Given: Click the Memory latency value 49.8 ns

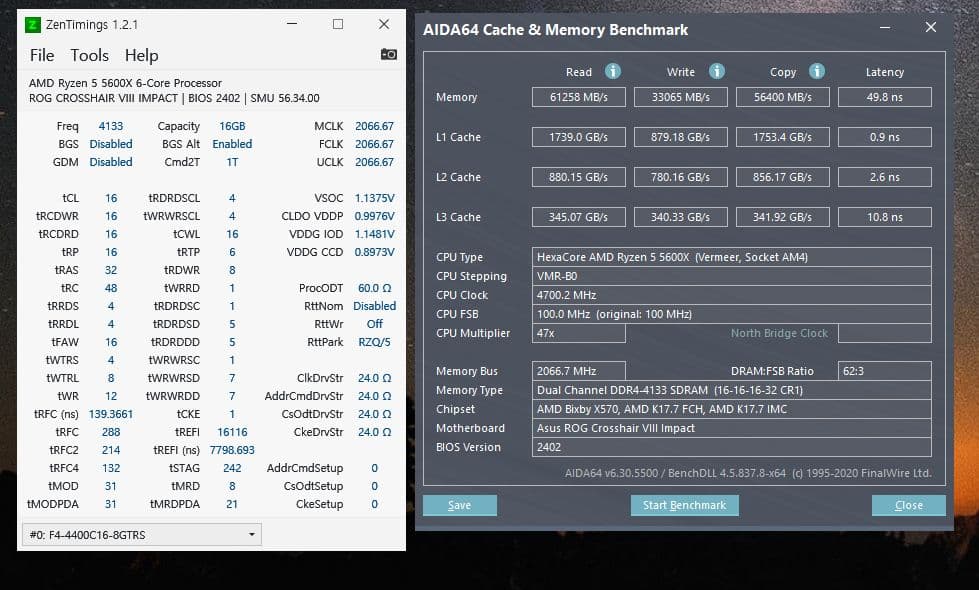Looking at the screenshot, I should pyautogui.click(x=885, y=97).
